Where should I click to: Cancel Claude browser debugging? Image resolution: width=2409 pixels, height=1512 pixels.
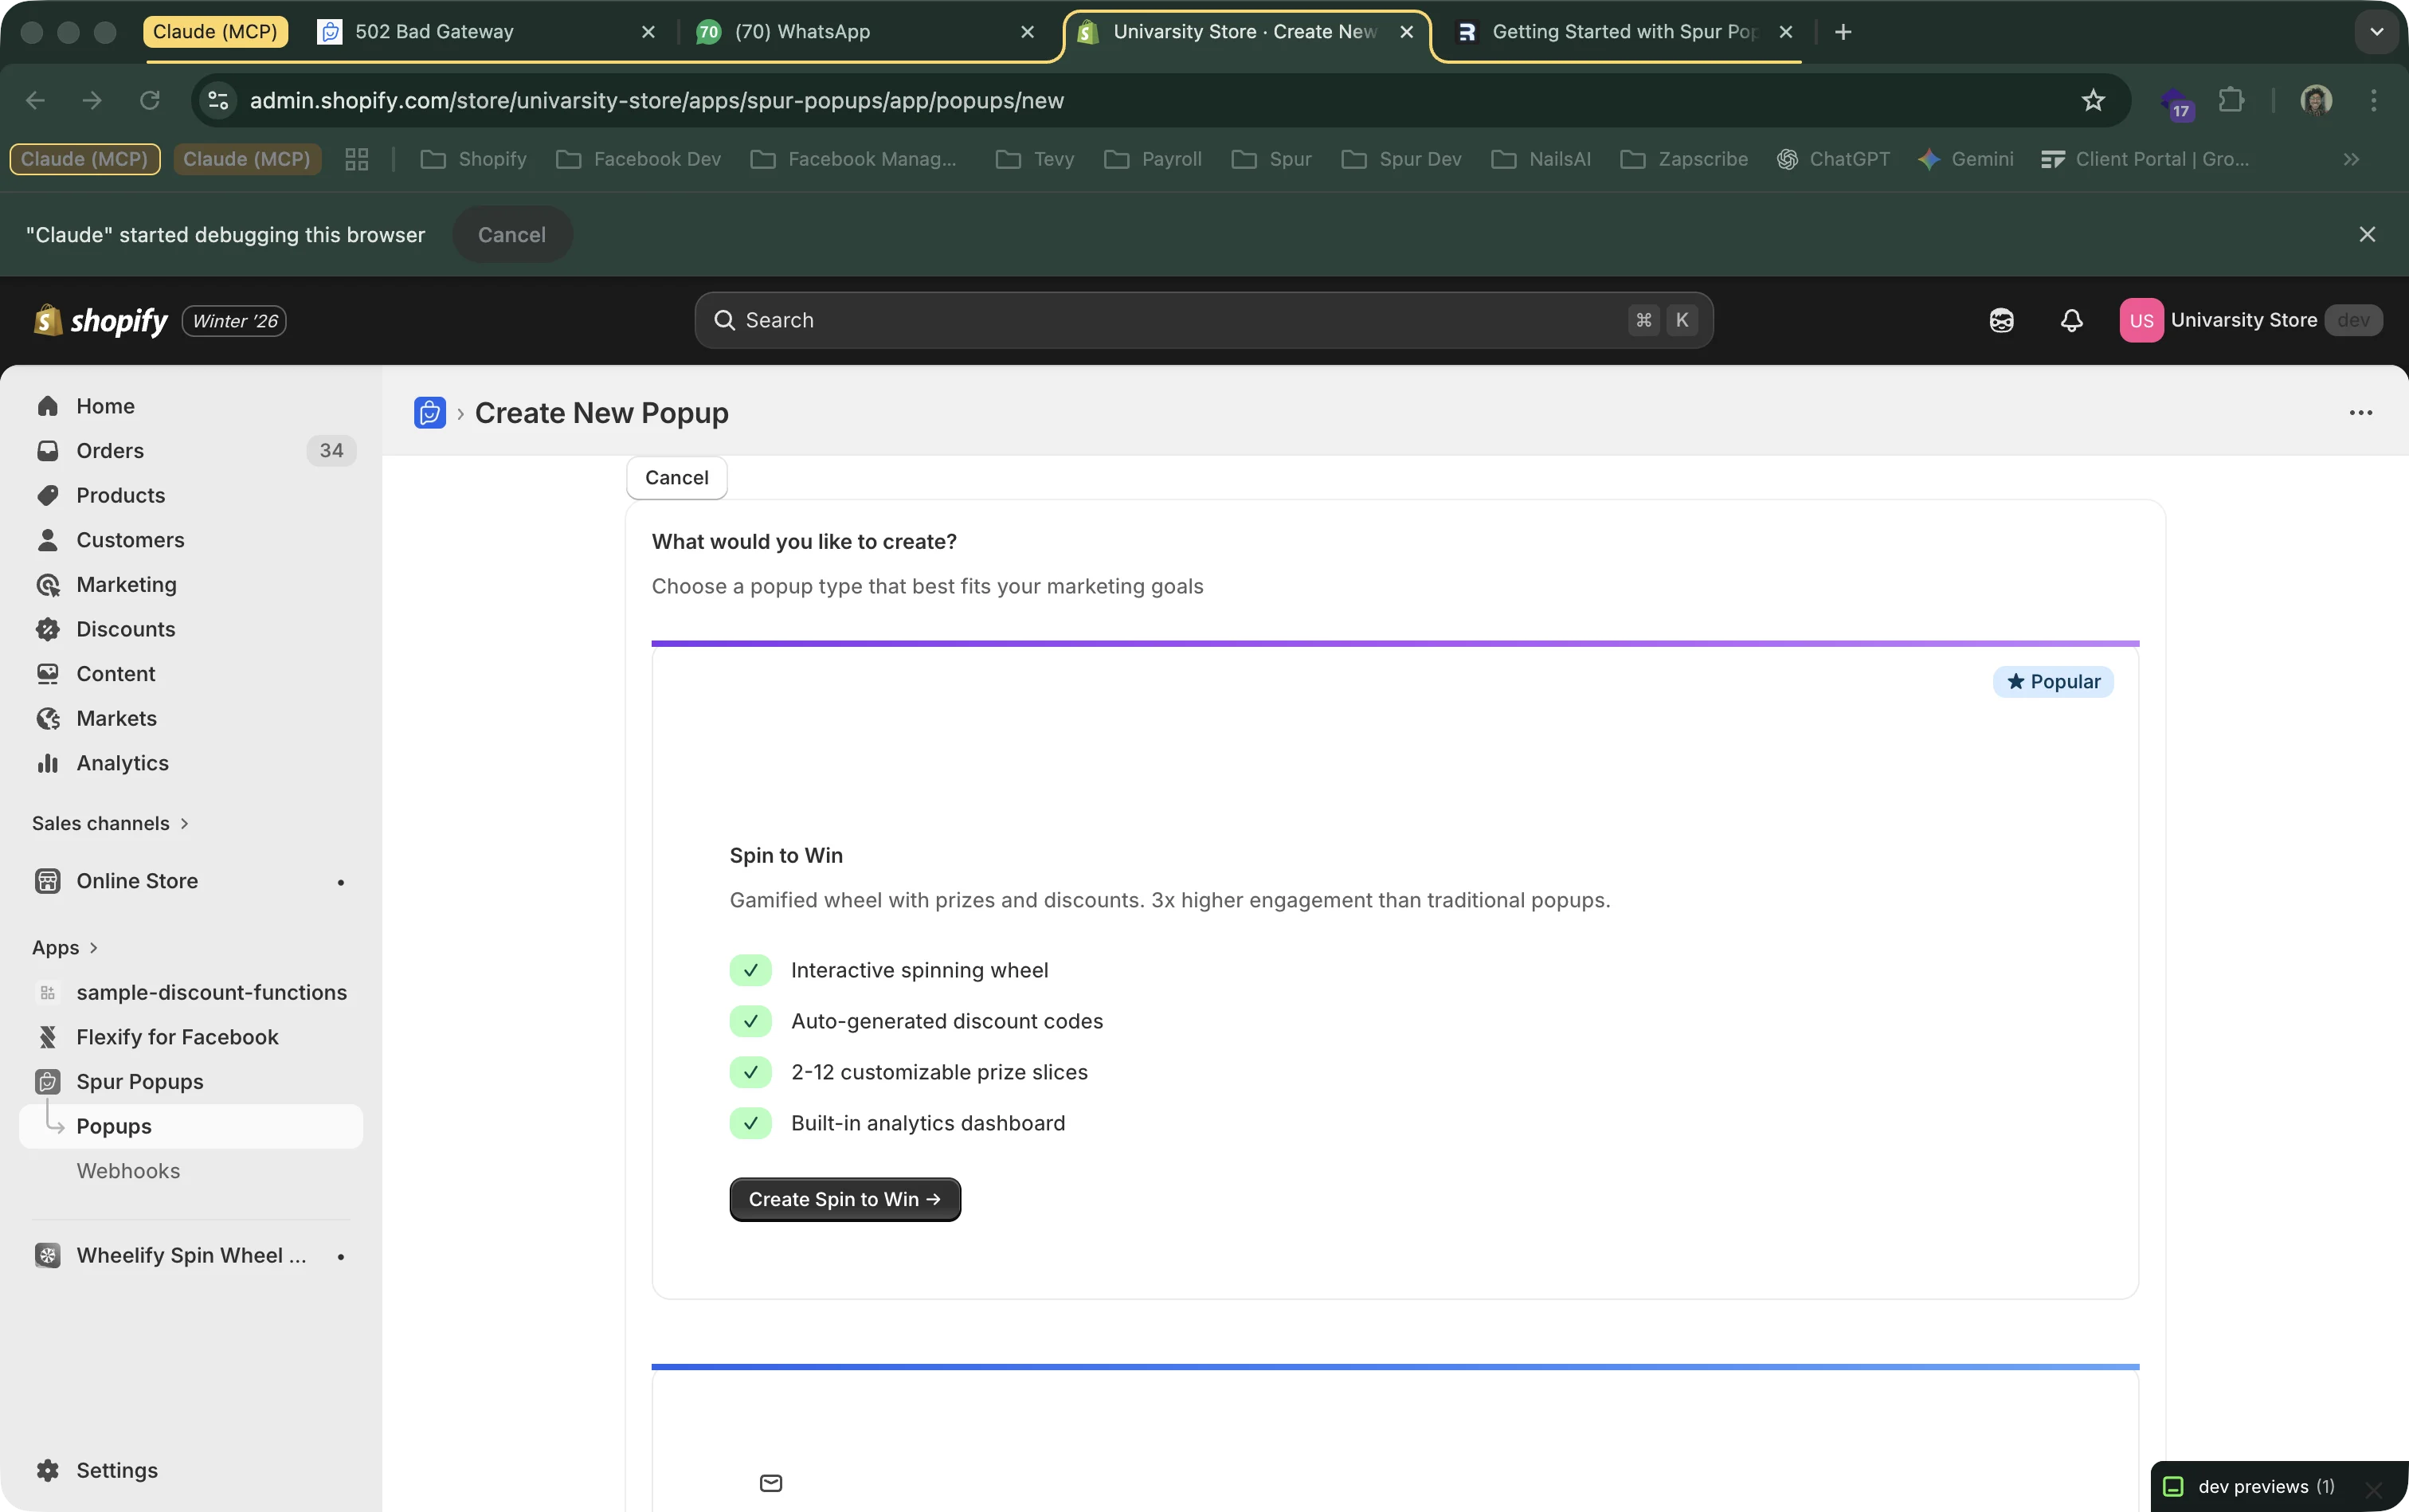[511, 234]
